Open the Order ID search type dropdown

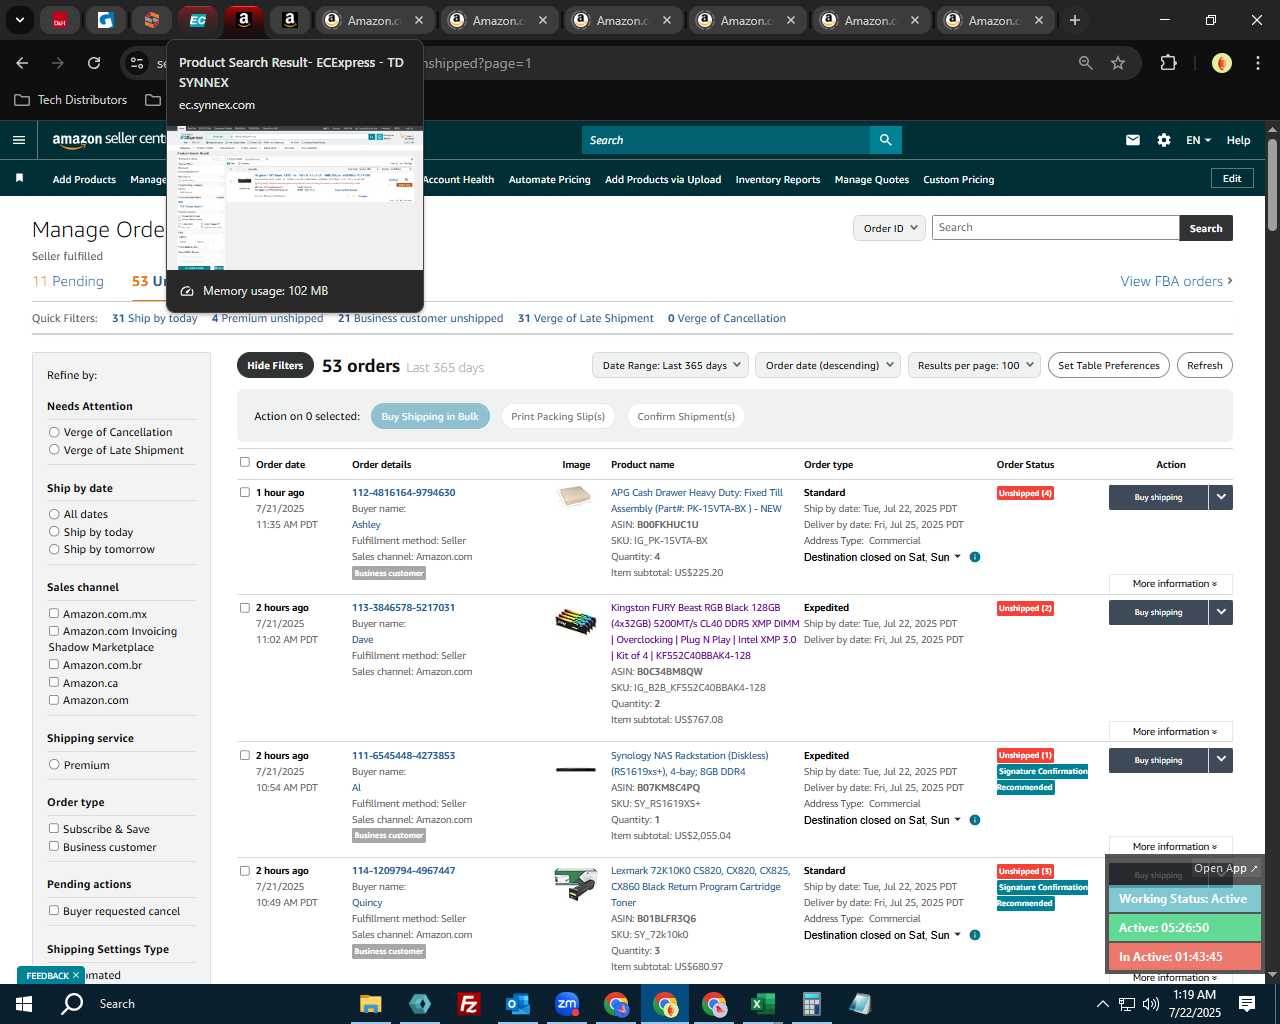point(888,228)
